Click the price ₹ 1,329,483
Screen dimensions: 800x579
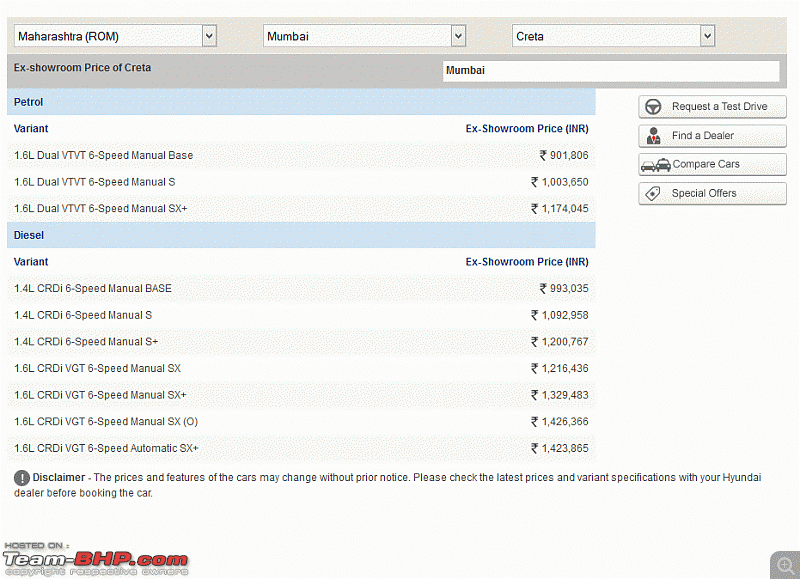click(560, 395)
